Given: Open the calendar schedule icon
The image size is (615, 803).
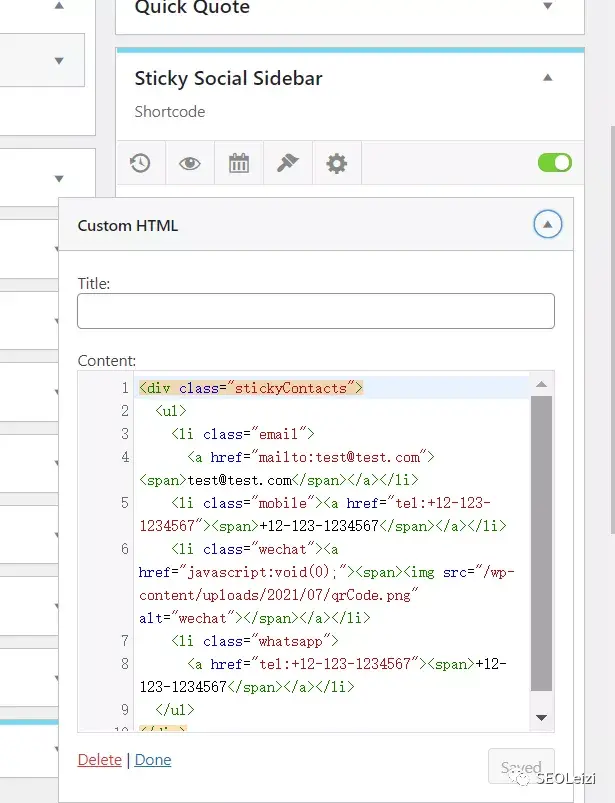Looking at the screenshot, I should click(x=239, y=163).
